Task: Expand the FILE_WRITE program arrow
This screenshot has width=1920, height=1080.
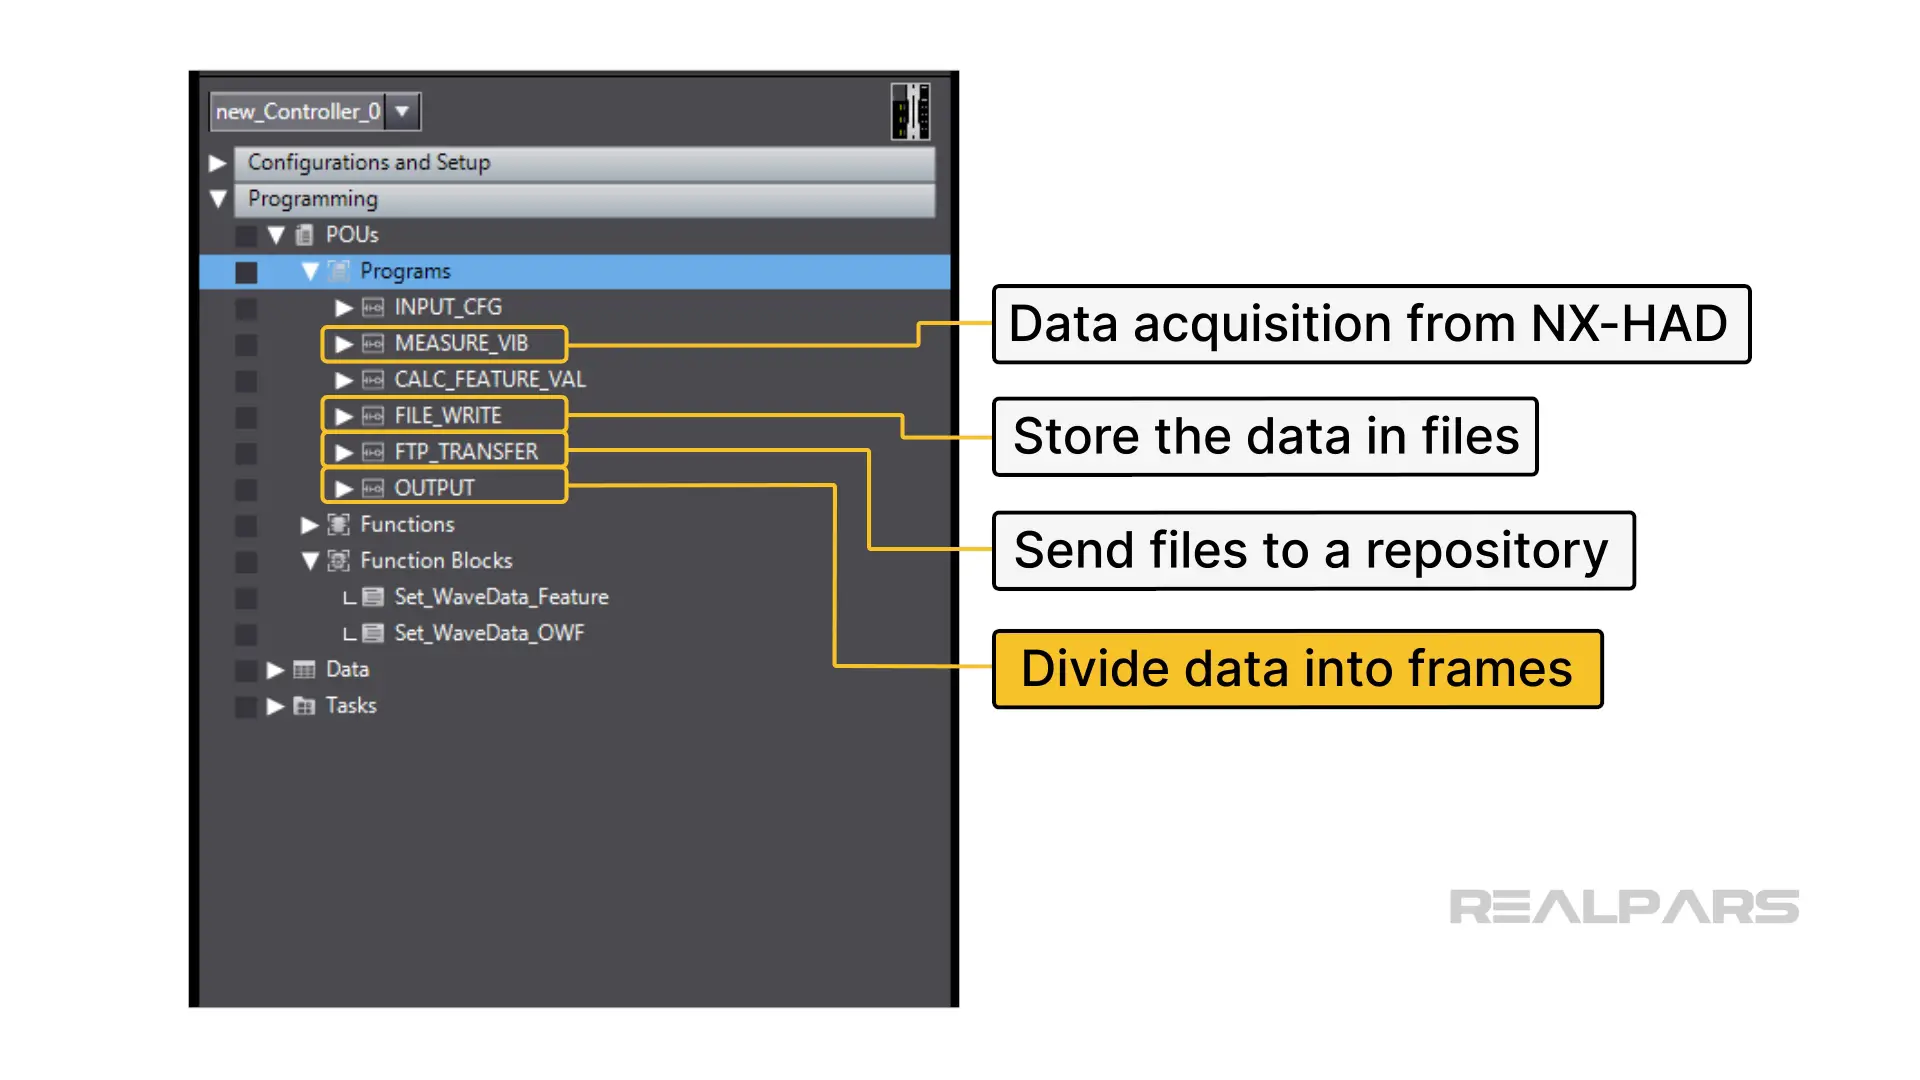Action: pyautogui.click(x=344, y=416)
